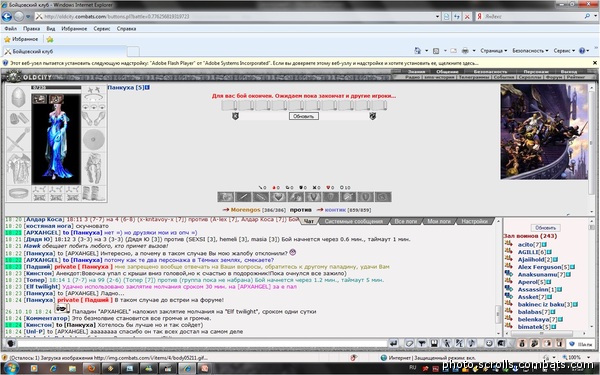Image resolution: width=600 pixels, height=375 pixels.
Task: Click the info icon next to Панкуха [5]
Action: [x=147, y=87]
